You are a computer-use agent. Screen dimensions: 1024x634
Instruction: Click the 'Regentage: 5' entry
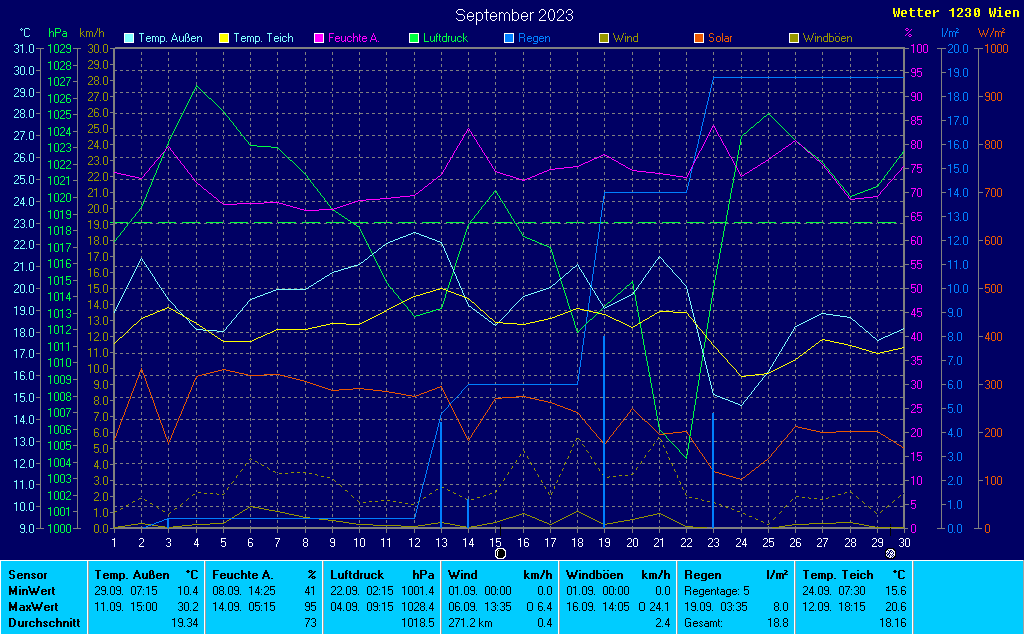pyautogui.click(x=717, y=591)
